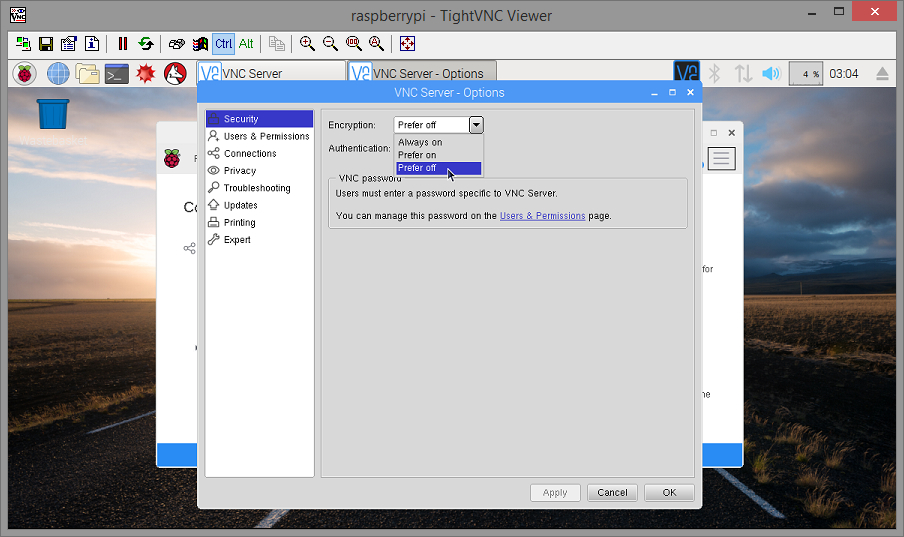904x537 pixels.
Task: Confirm the options with the OK button
Action: (669, 493)
